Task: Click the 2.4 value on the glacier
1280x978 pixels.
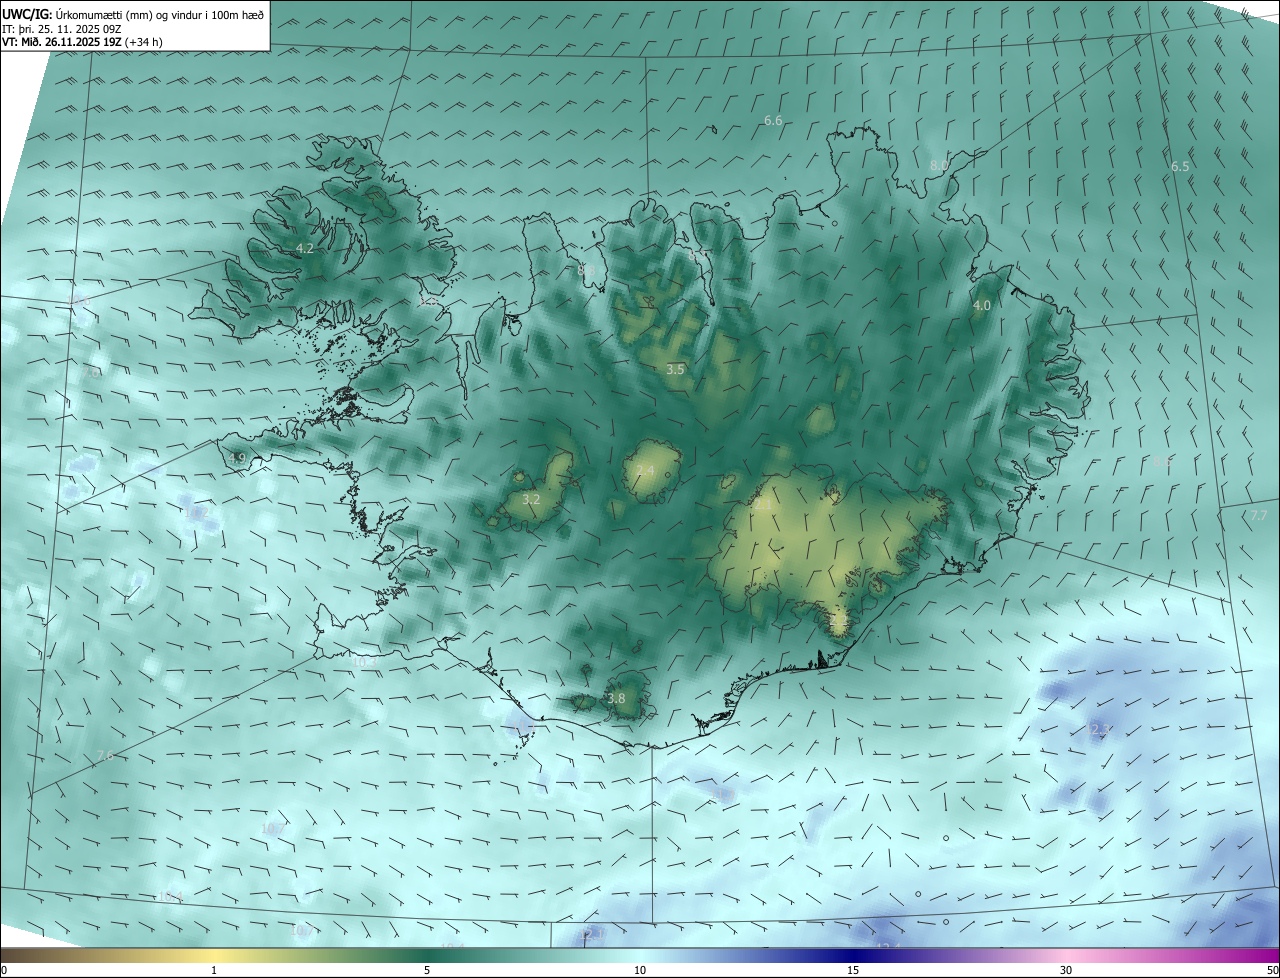Action: (x=645, y=470)
